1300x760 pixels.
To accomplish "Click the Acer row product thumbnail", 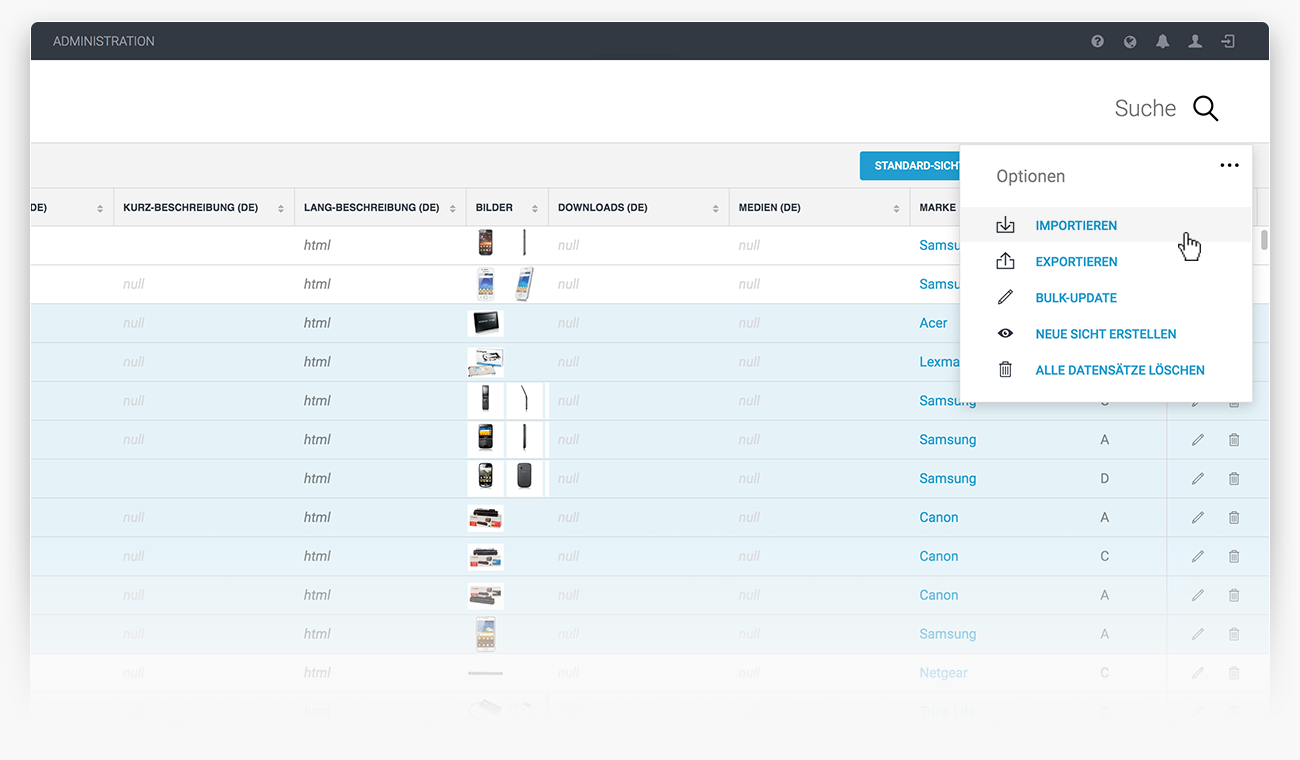I will click(486, 323).
